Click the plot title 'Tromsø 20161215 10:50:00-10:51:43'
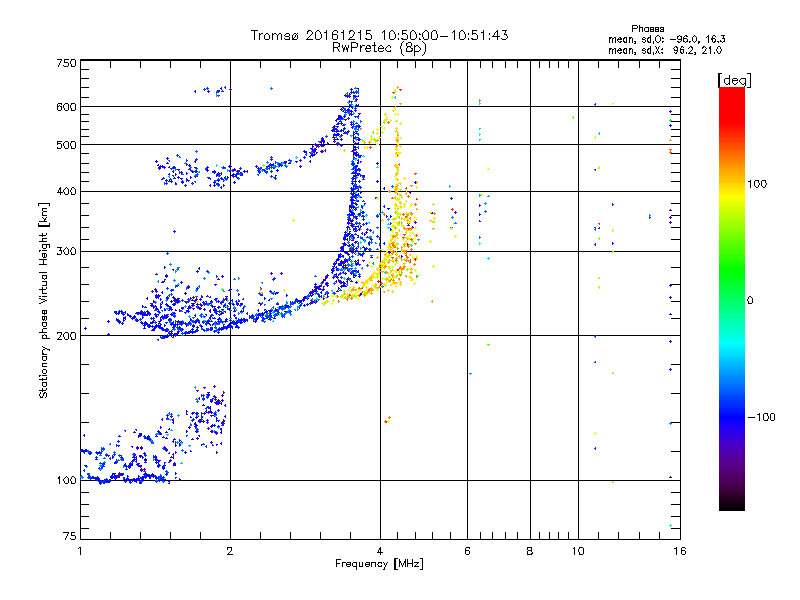 (x=379, y=35)
